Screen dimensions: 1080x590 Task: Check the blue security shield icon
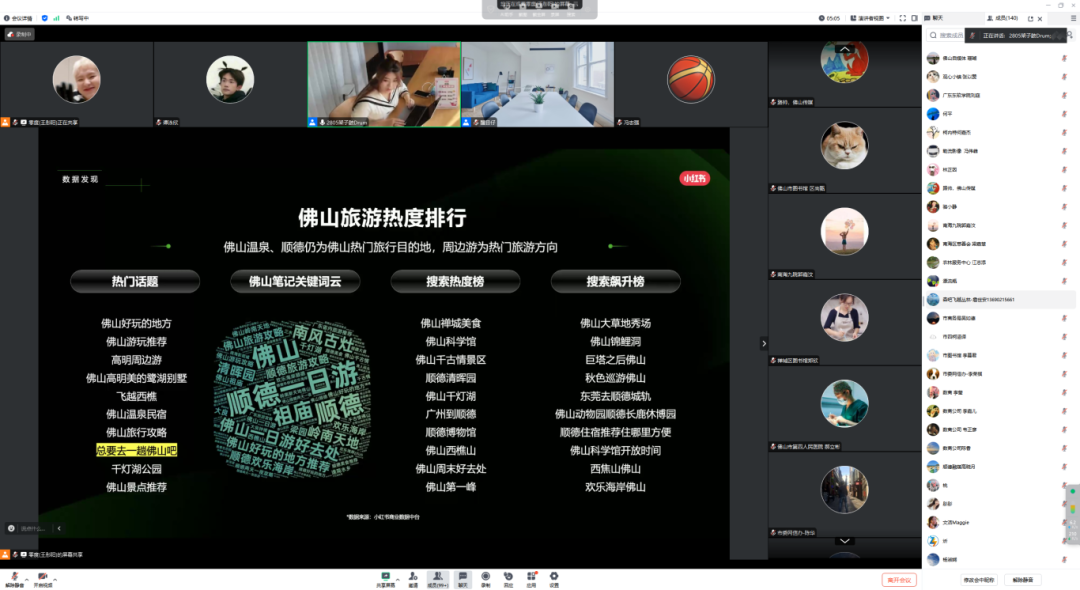(x=45, y=18)
